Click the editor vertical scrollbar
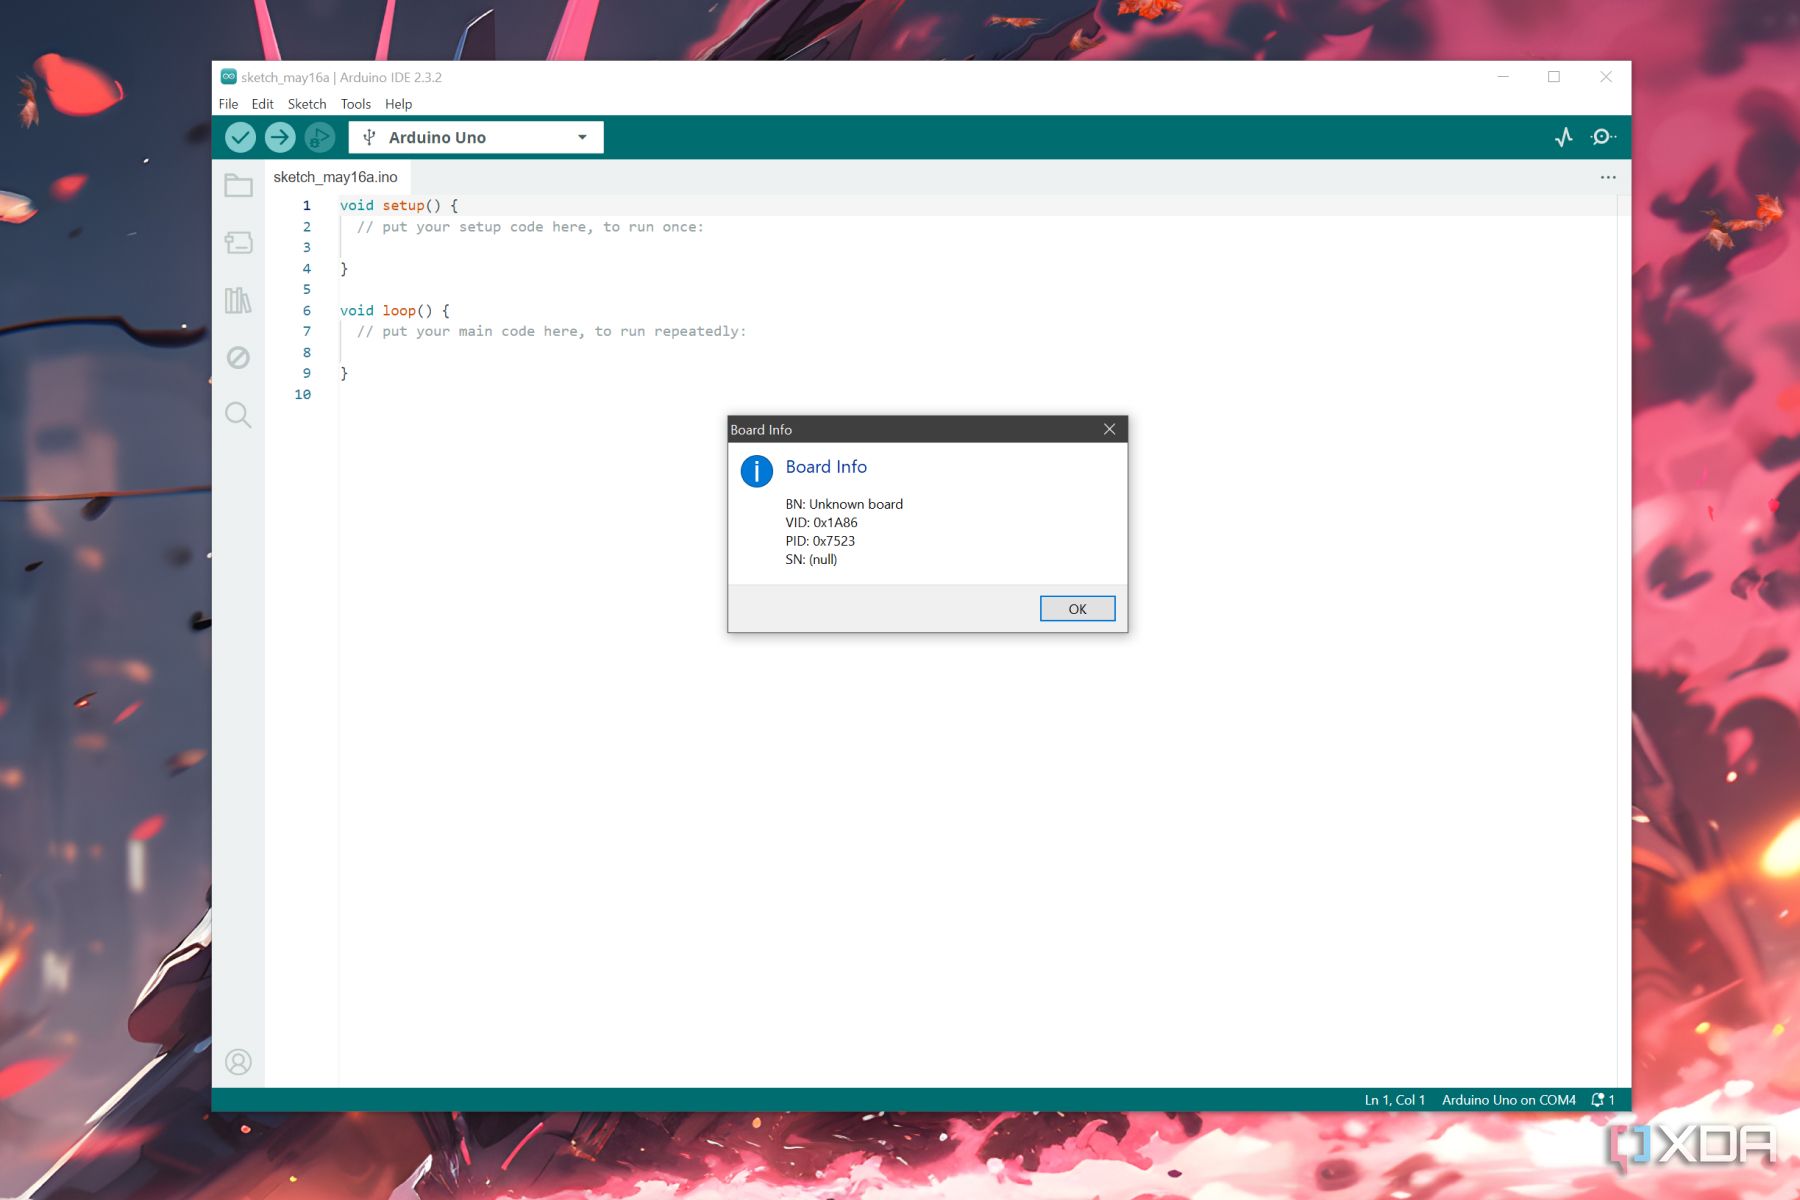This screenshot has width=1800, height=1200. tap(1624, 640)
